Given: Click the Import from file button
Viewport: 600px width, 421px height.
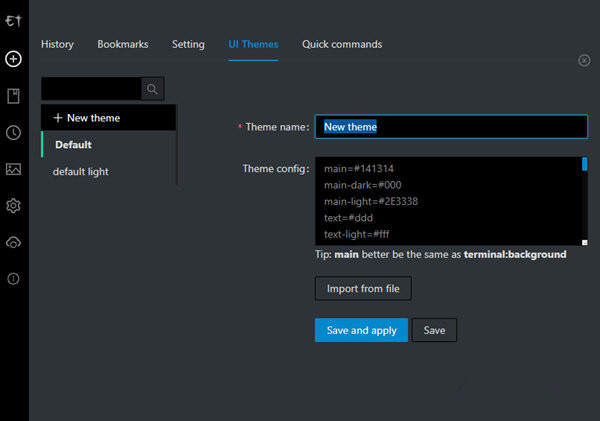Looking at the screenshot, I should pos(363,289).
